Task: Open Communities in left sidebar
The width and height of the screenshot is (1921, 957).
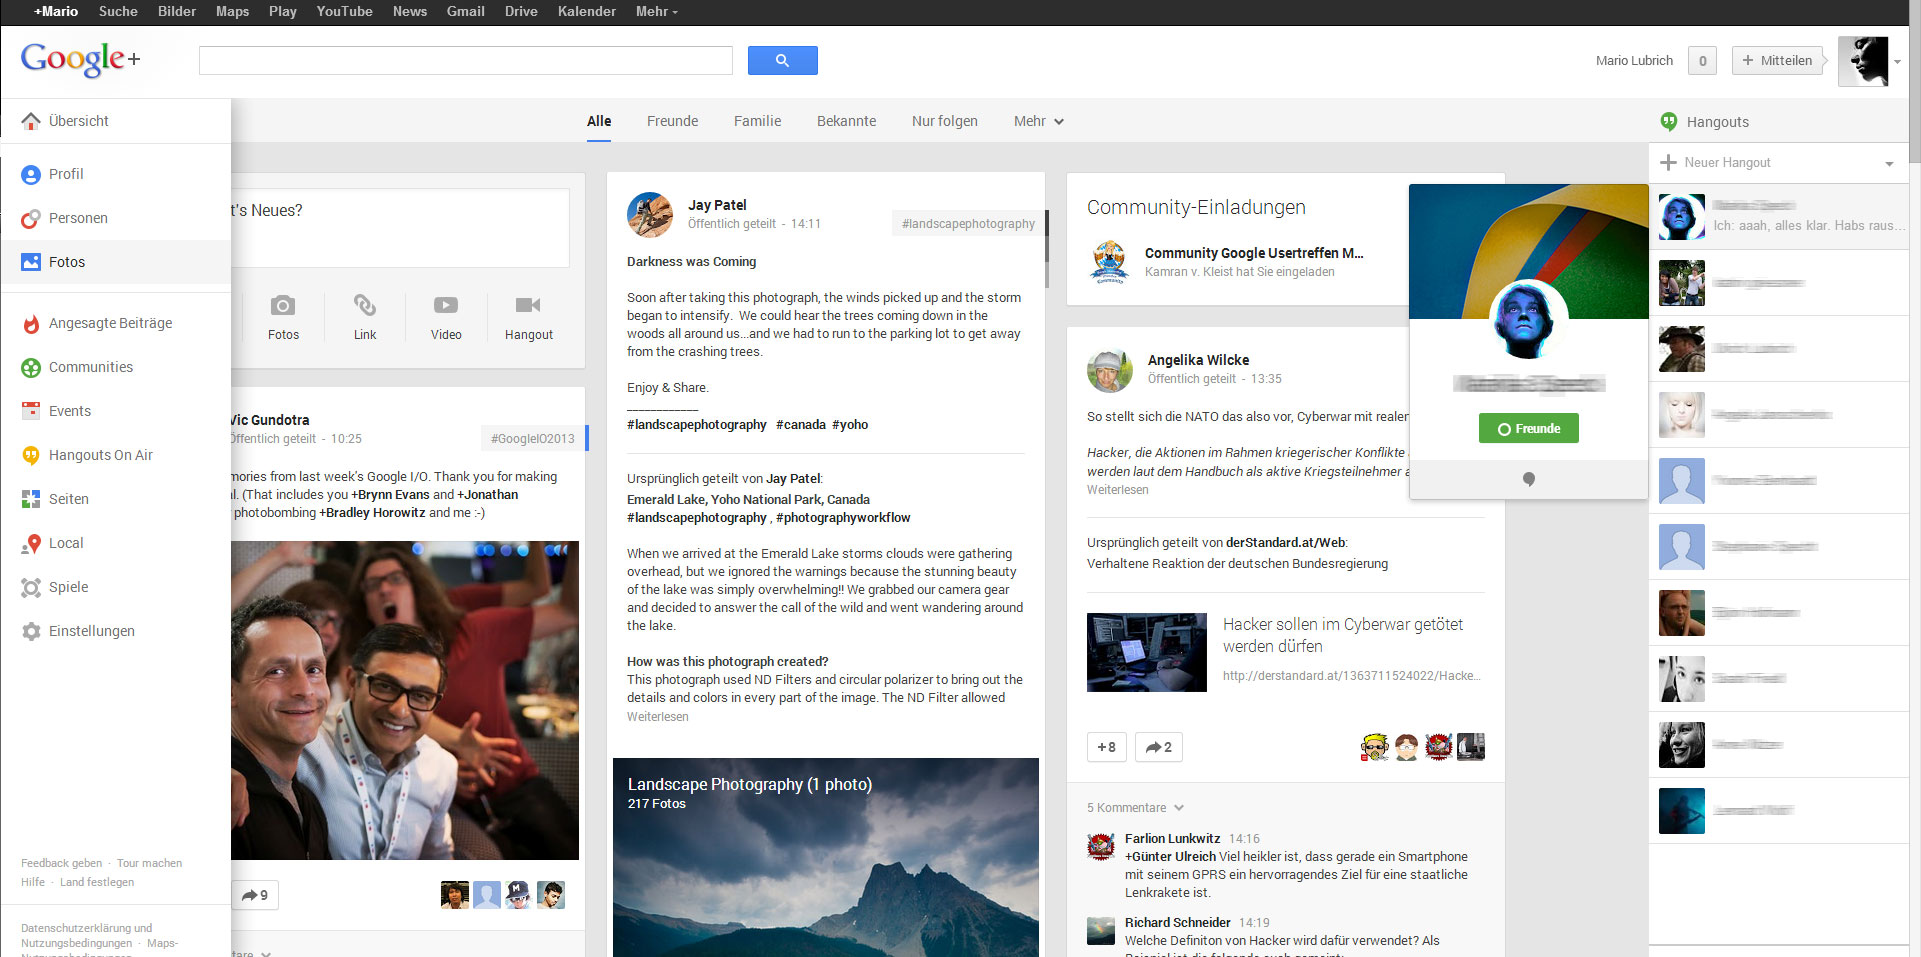Action: [x=90, y=367]
